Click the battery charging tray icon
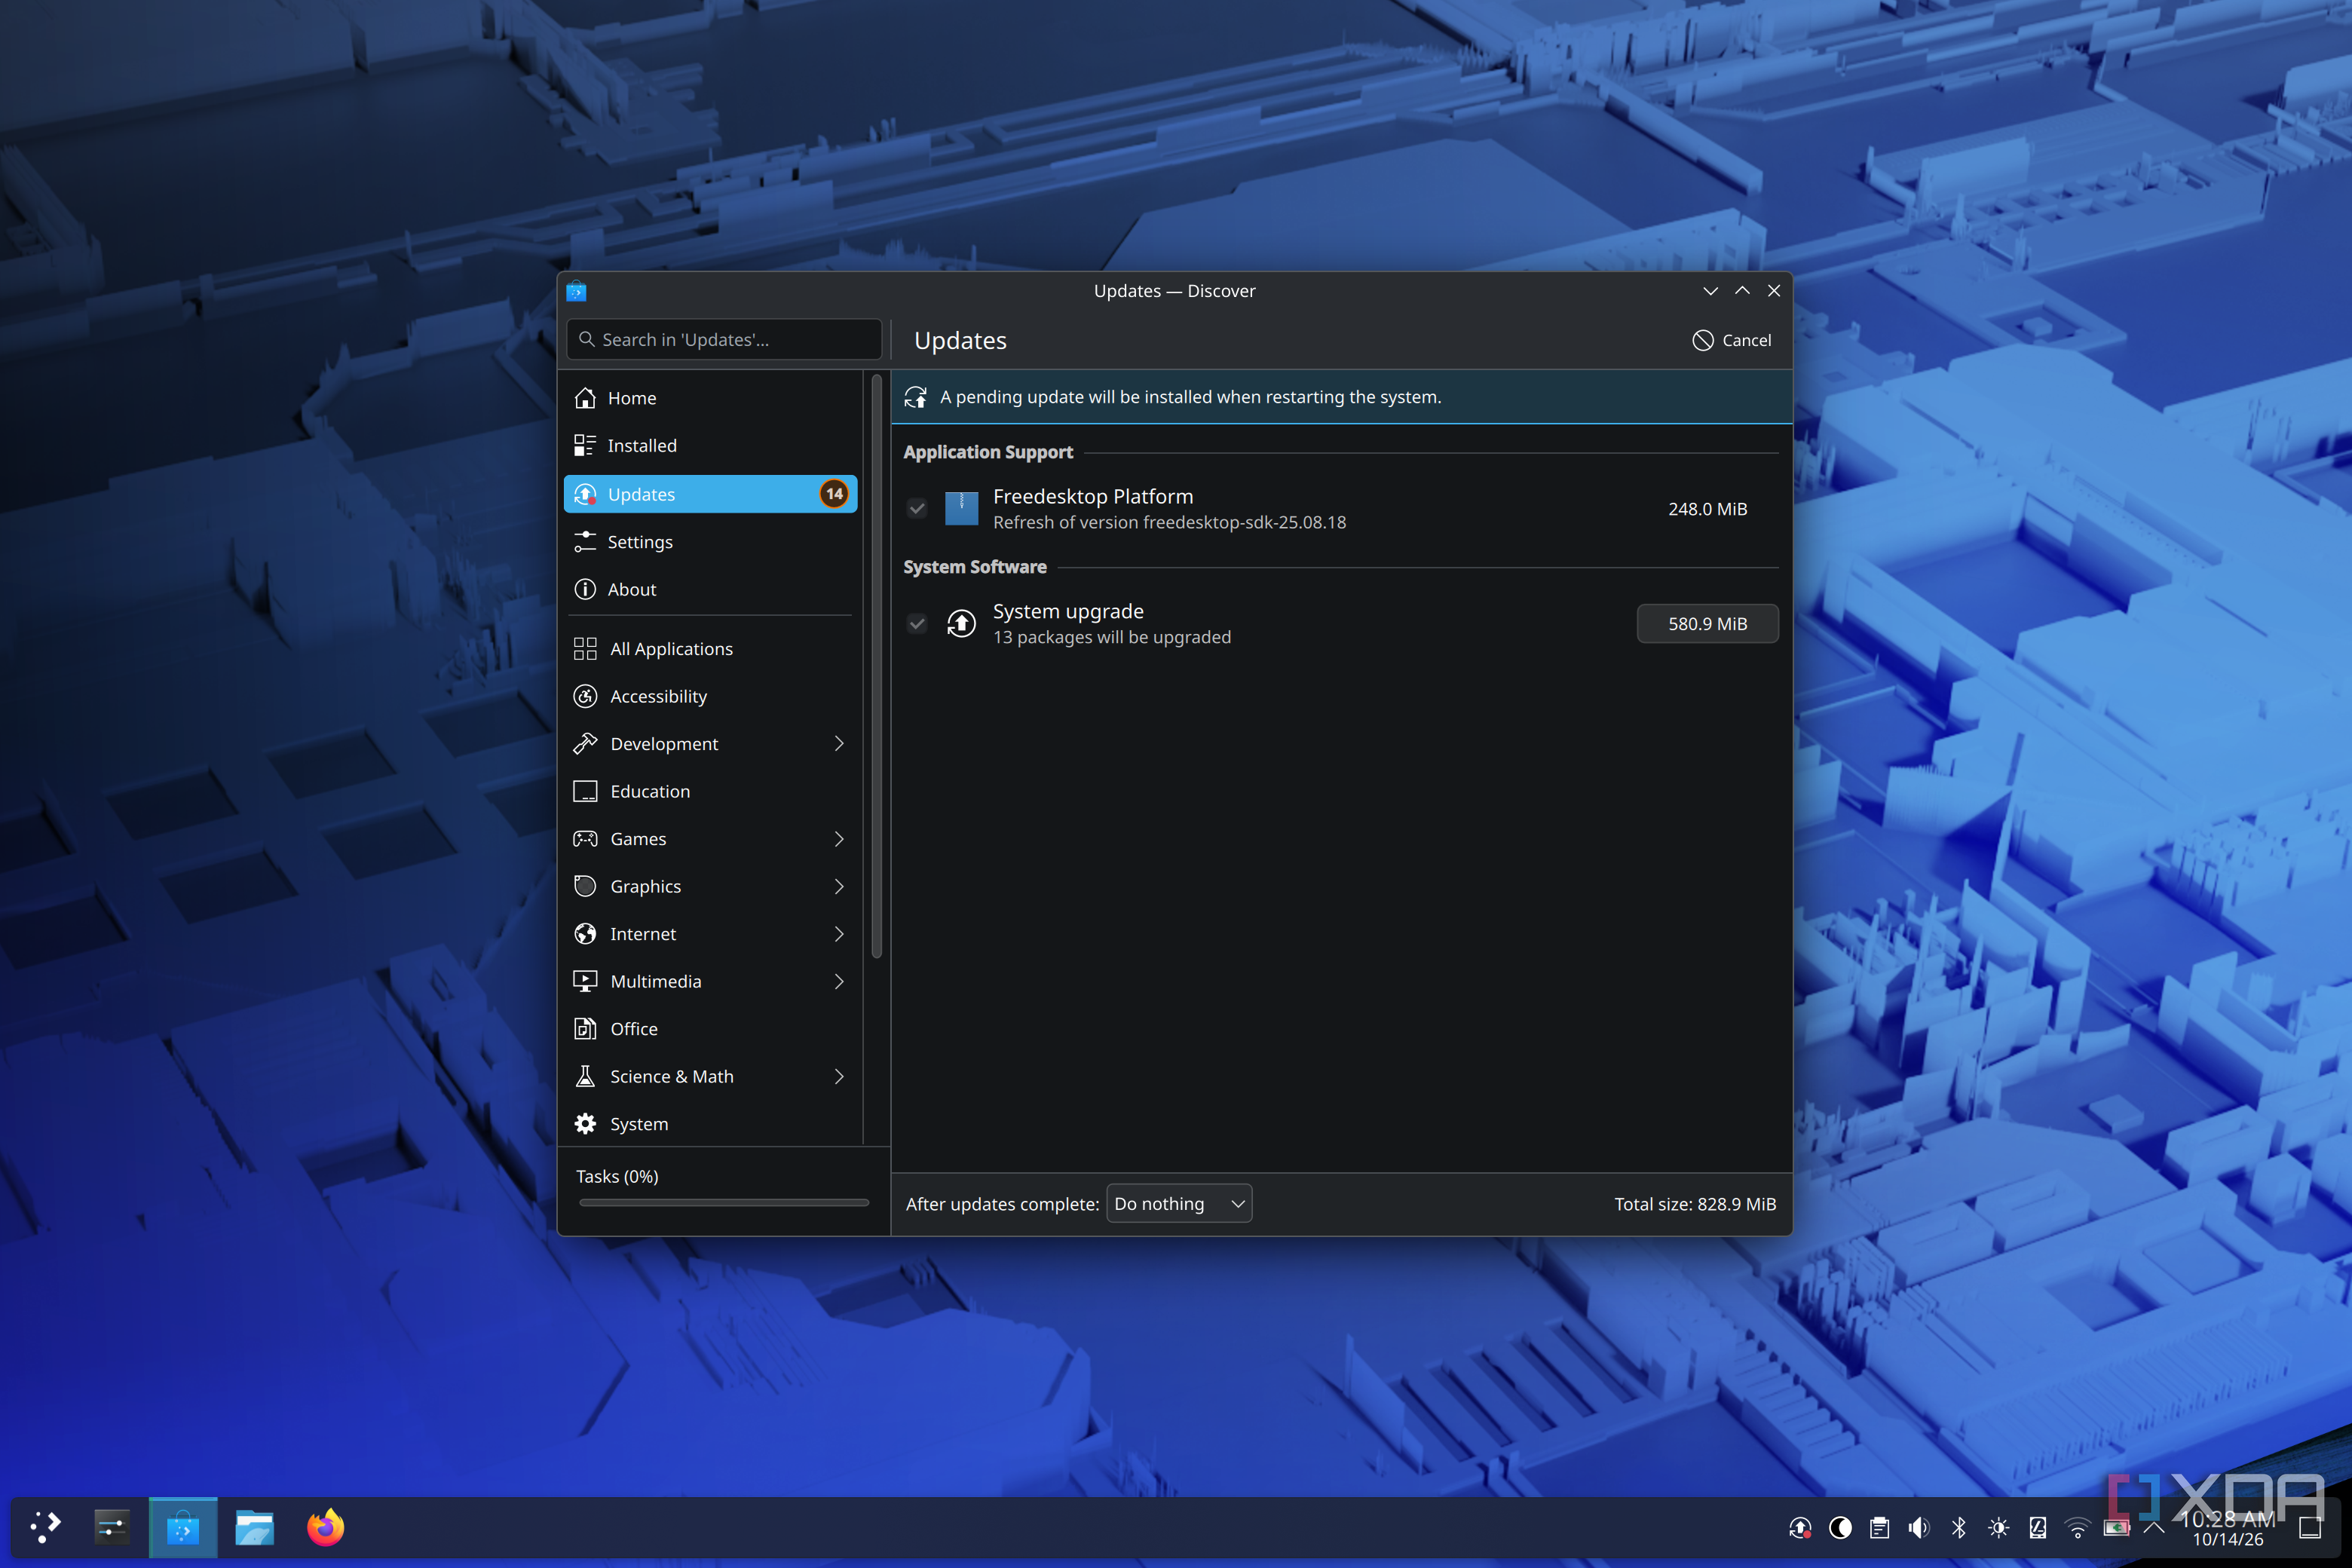This screenshot has height=1568, width=2352. click(2117, 1528)
